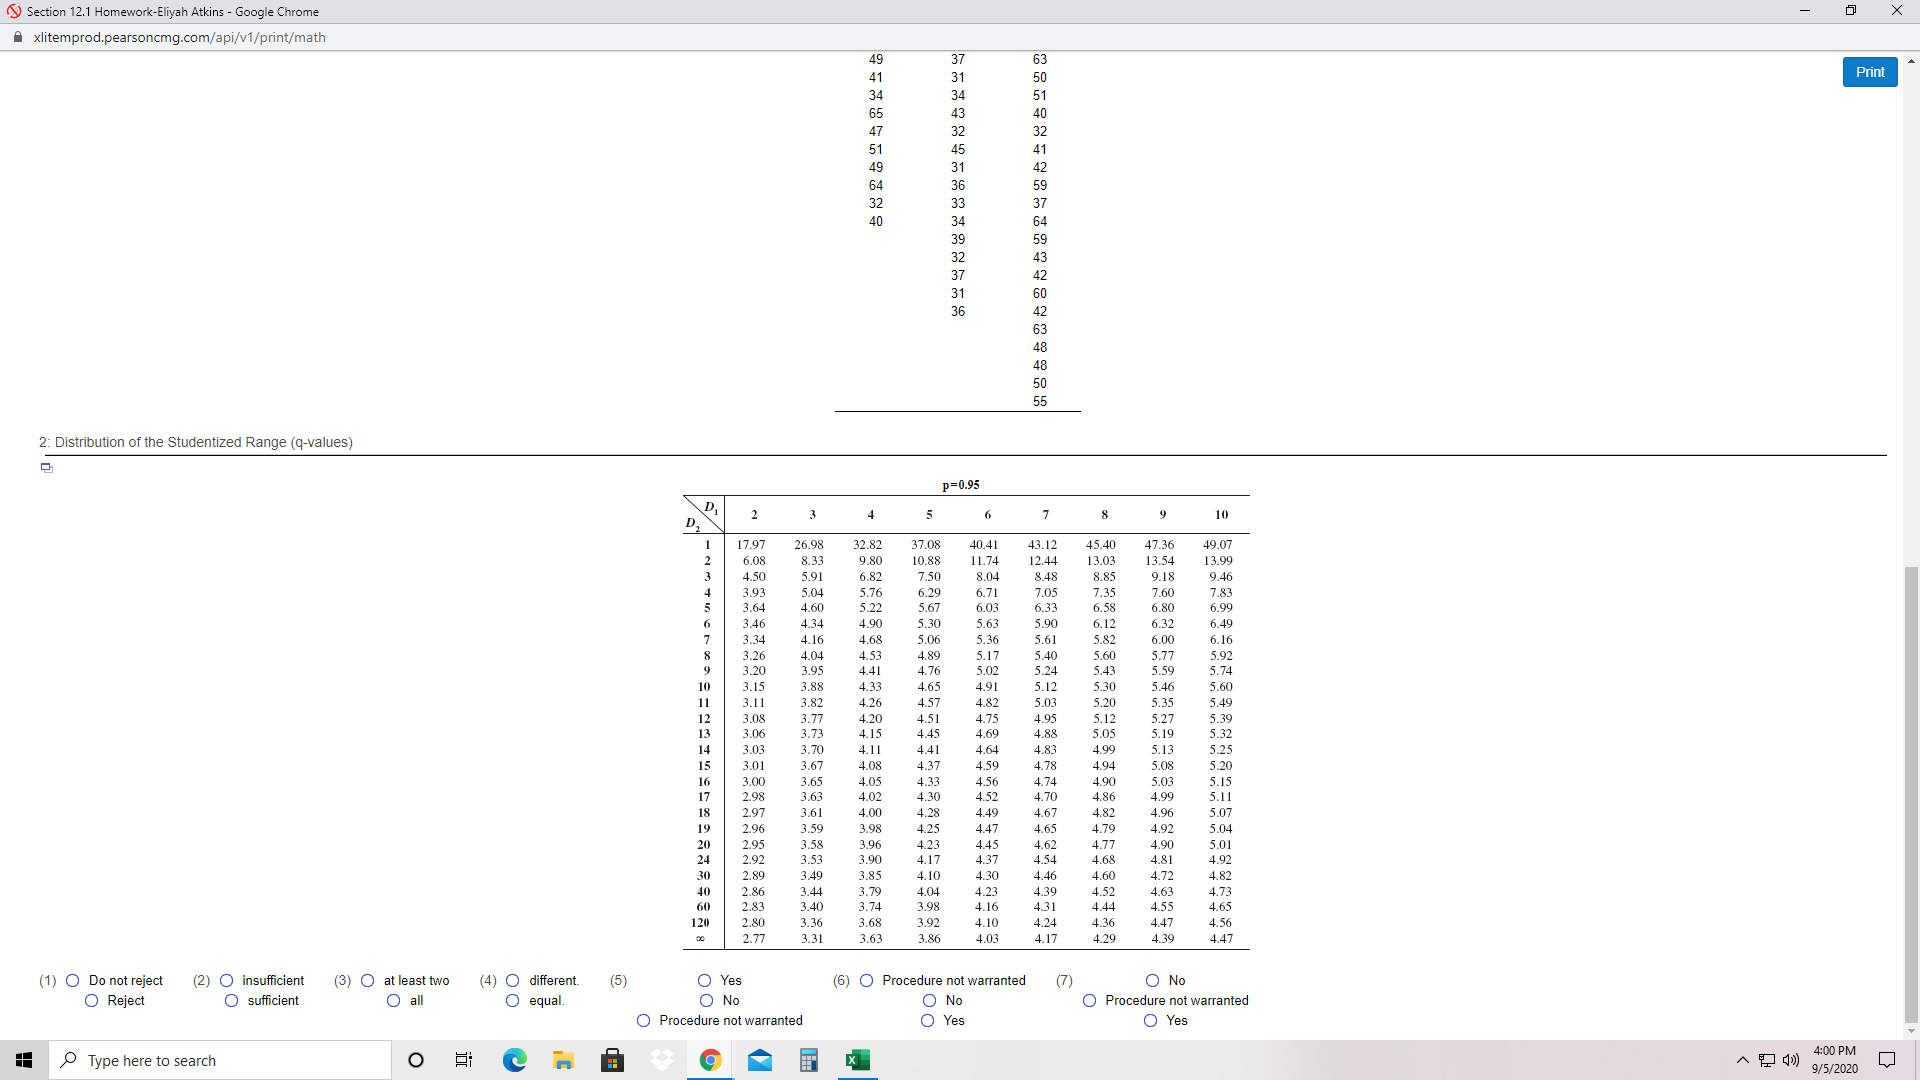Select the 'equal.' radio option

(513, 1000)
